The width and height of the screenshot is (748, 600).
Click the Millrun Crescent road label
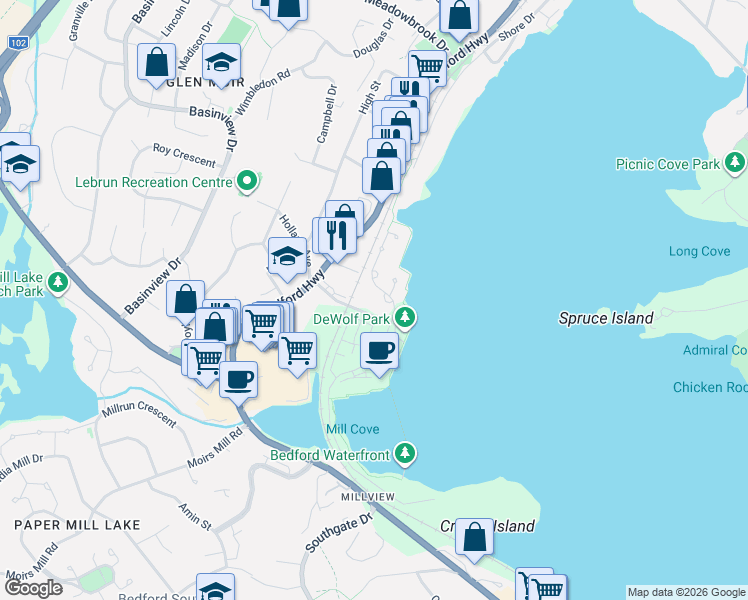139,414
